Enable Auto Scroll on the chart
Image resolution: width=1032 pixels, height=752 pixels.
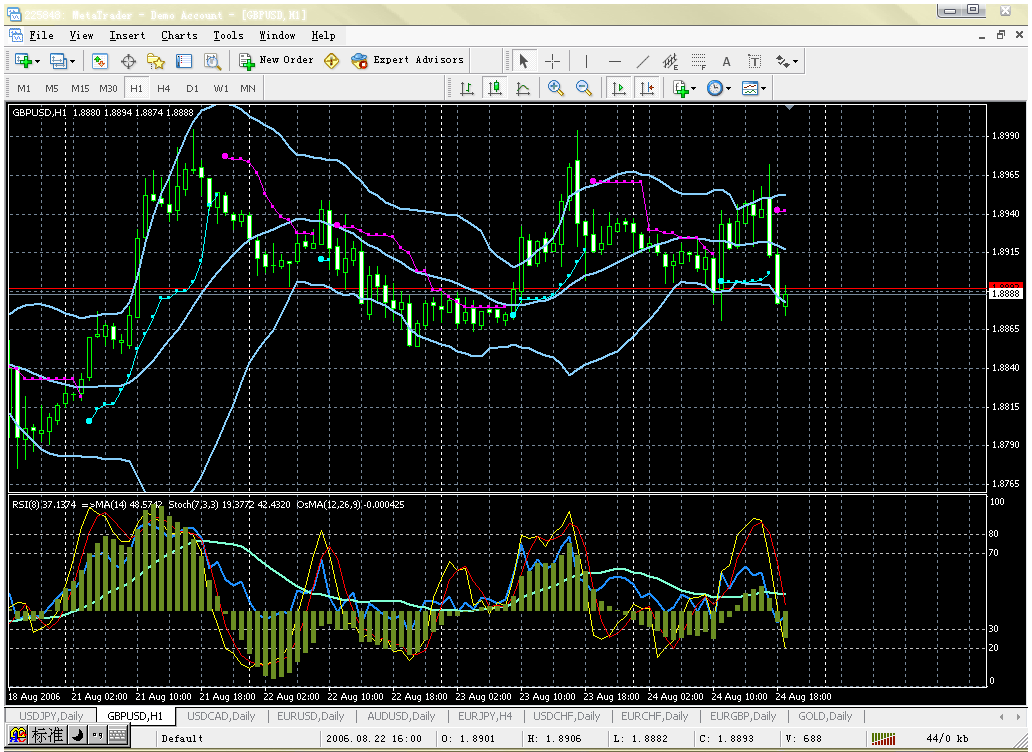point(617,88)
